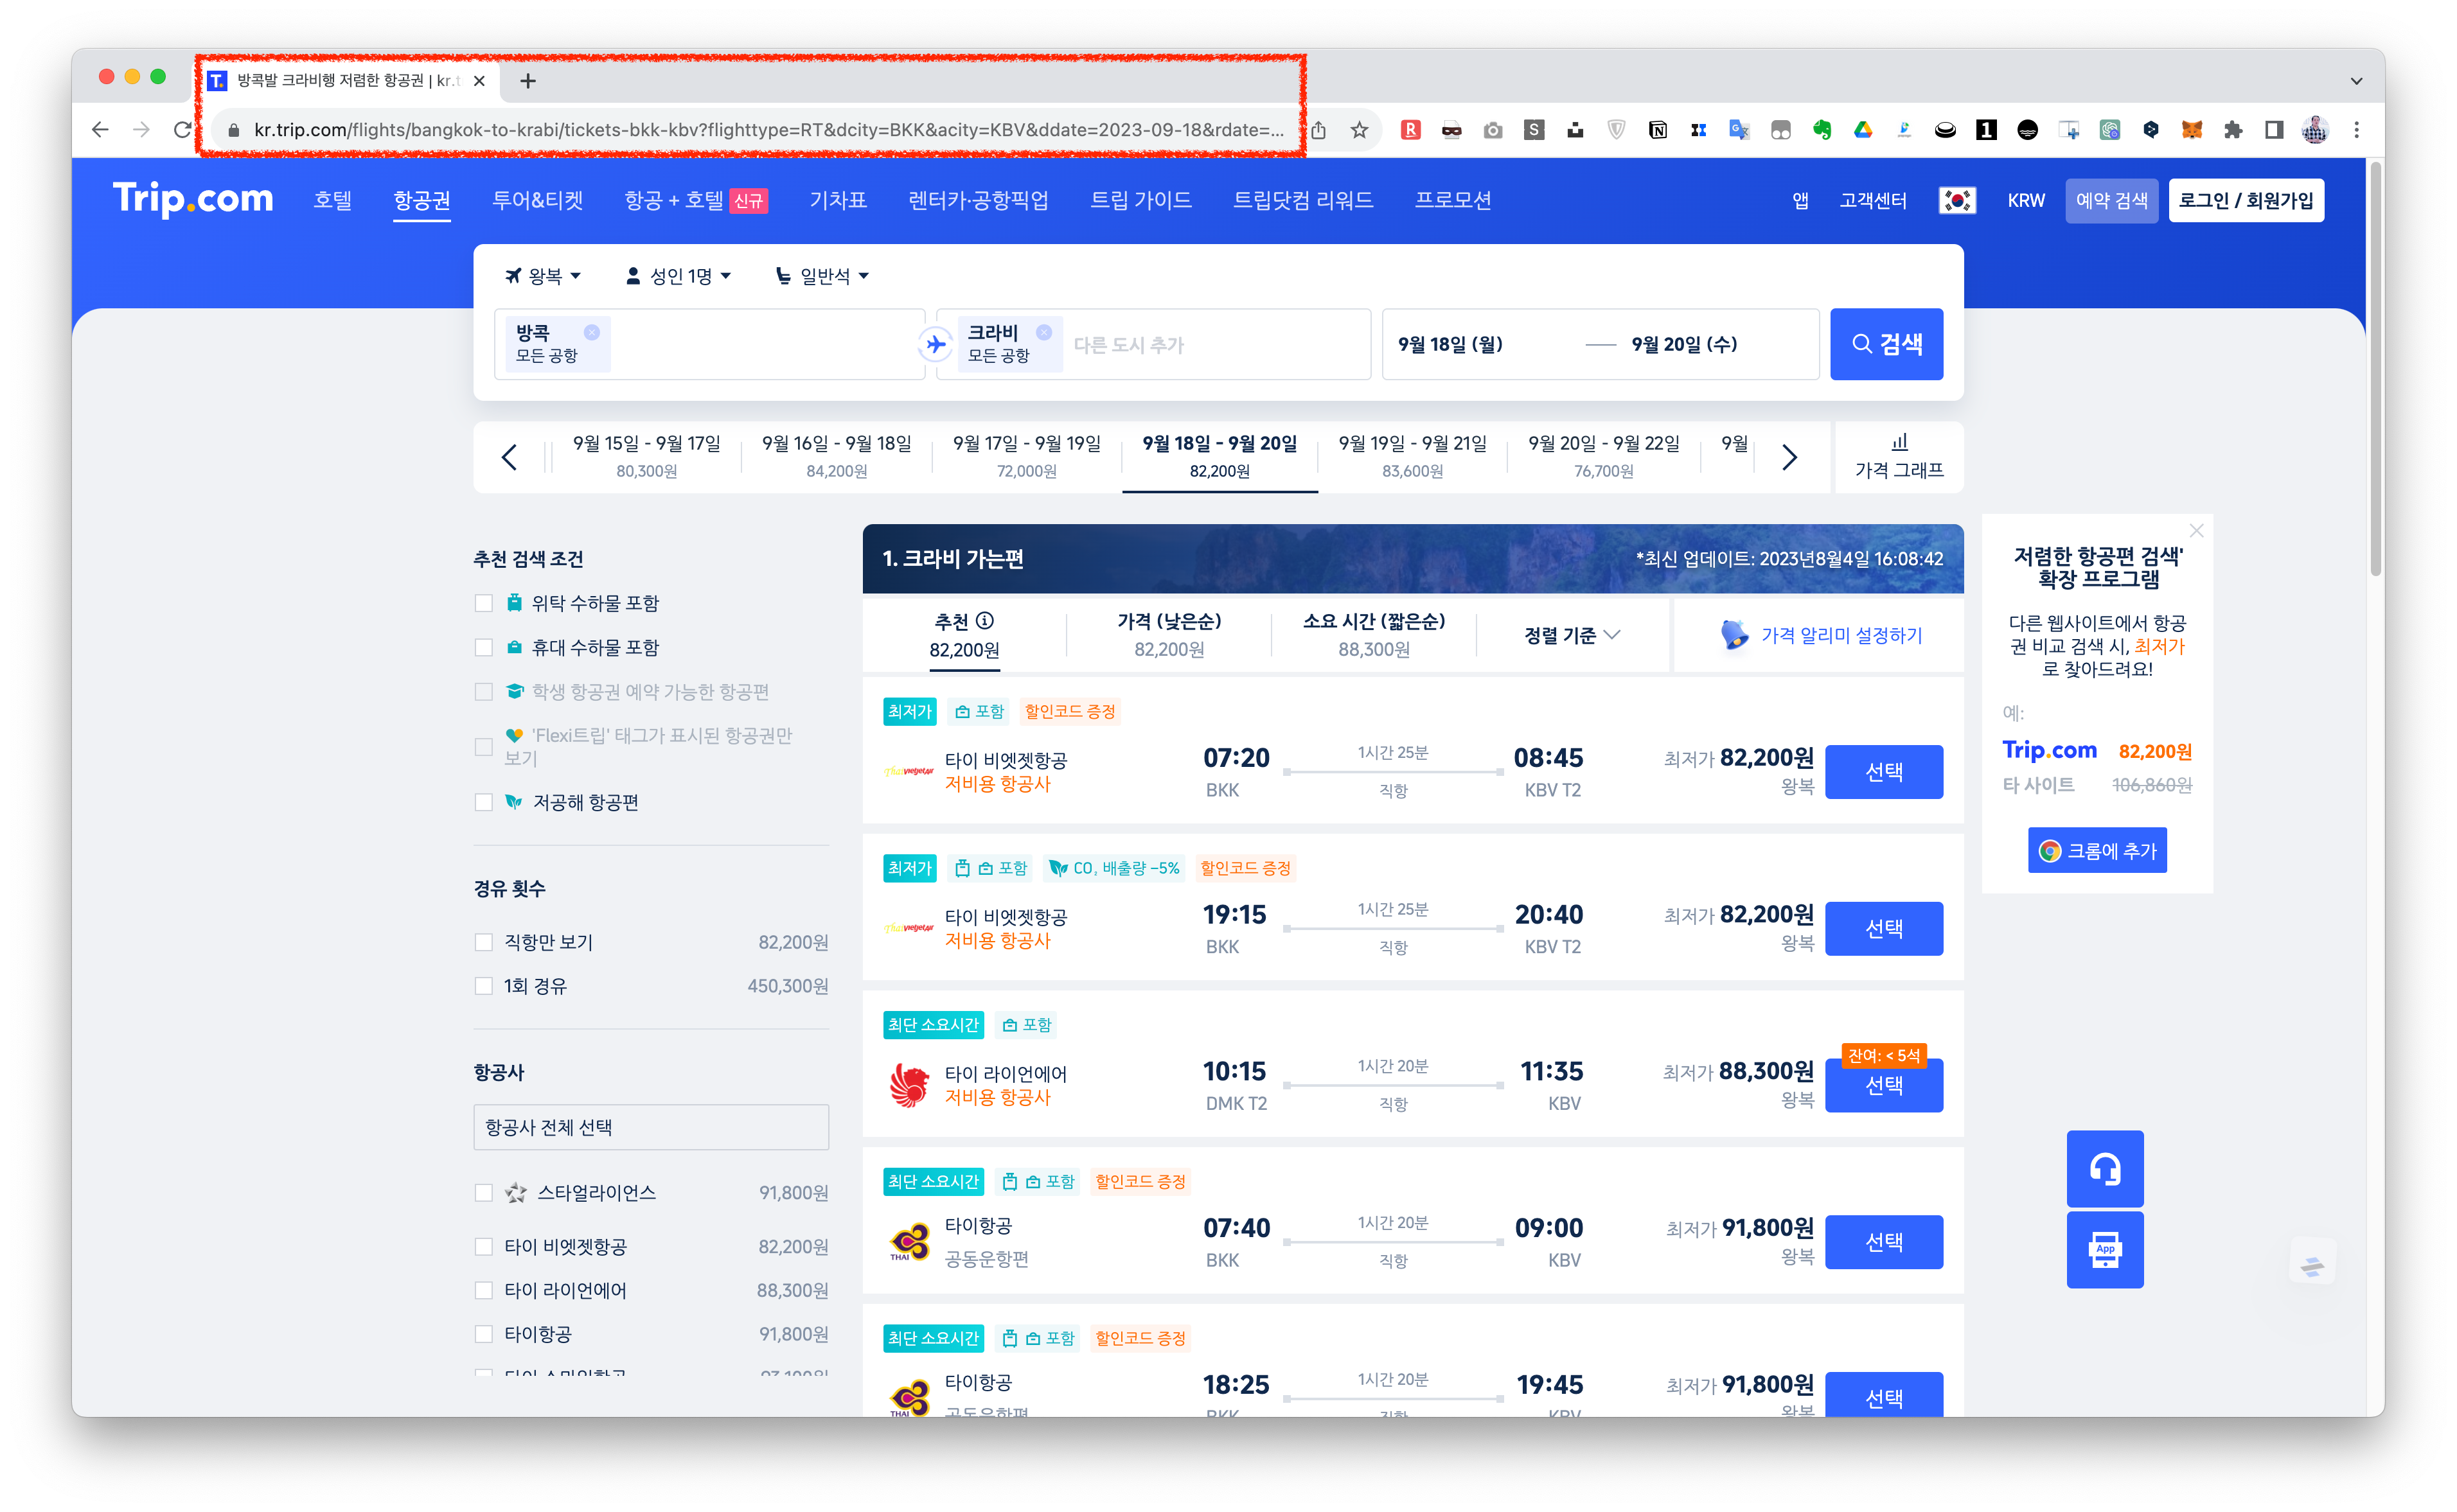Screen dimensions: 2457x1512
Task: Open the Evernote elephant extension
Action: (1822, 130)
